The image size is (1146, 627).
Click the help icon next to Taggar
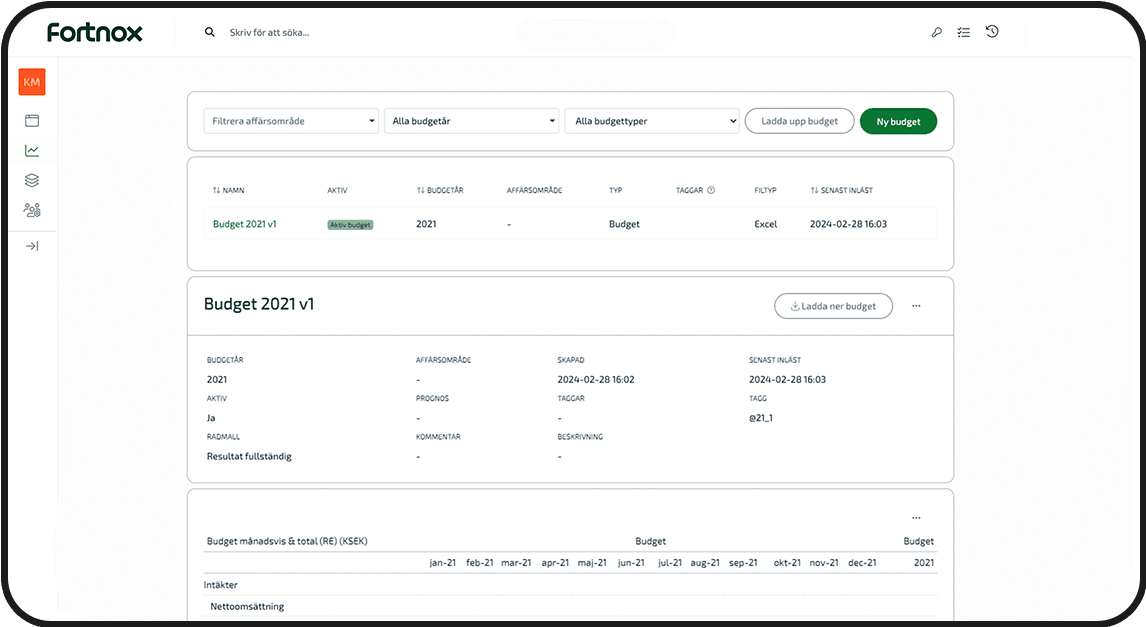[x=711, y=190]
